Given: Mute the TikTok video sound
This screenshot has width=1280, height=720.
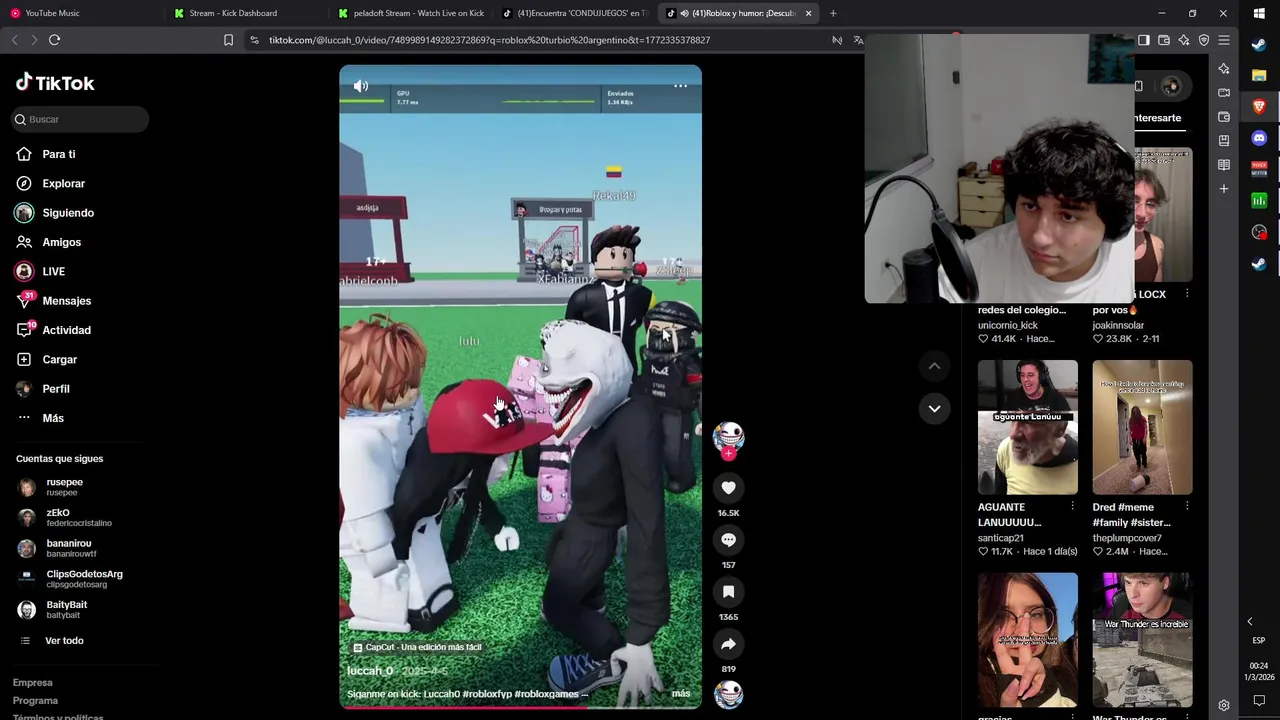Looking at the screenshot, I should [x=361, y=86].
